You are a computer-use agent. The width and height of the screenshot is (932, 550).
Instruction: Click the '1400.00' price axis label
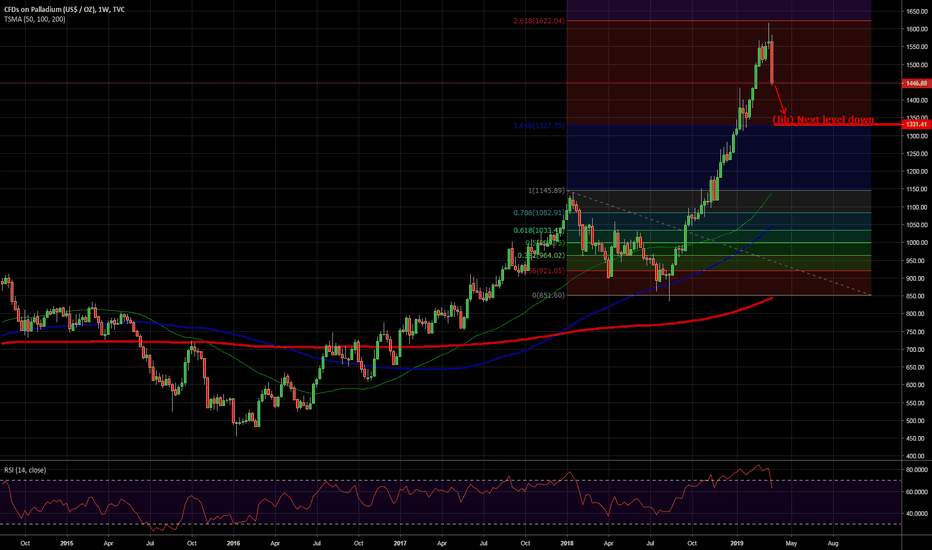916,100
